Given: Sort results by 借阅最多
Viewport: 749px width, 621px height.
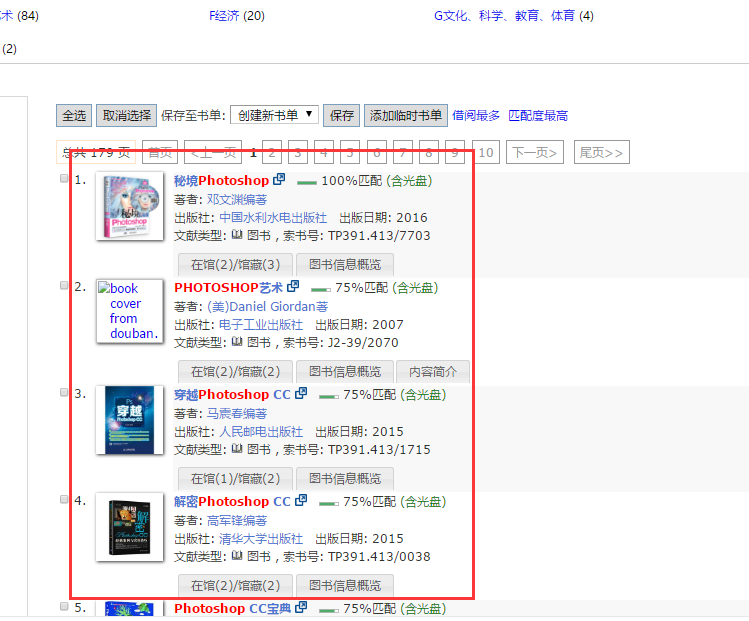Looking at the screenshot, I should coord(476,115).
